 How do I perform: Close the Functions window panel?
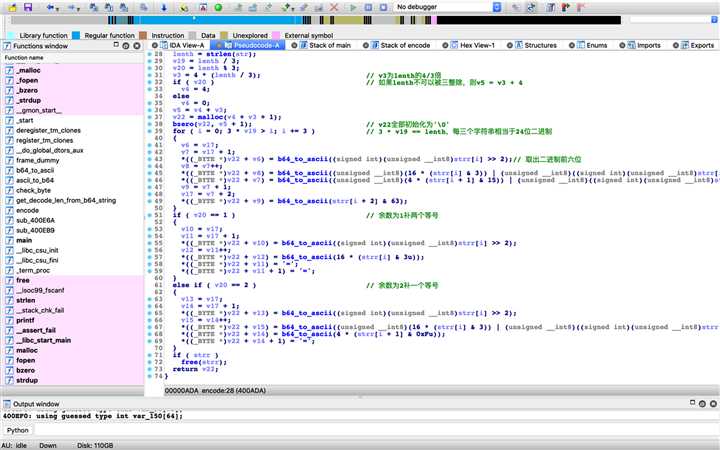click(x=137, y=46)
